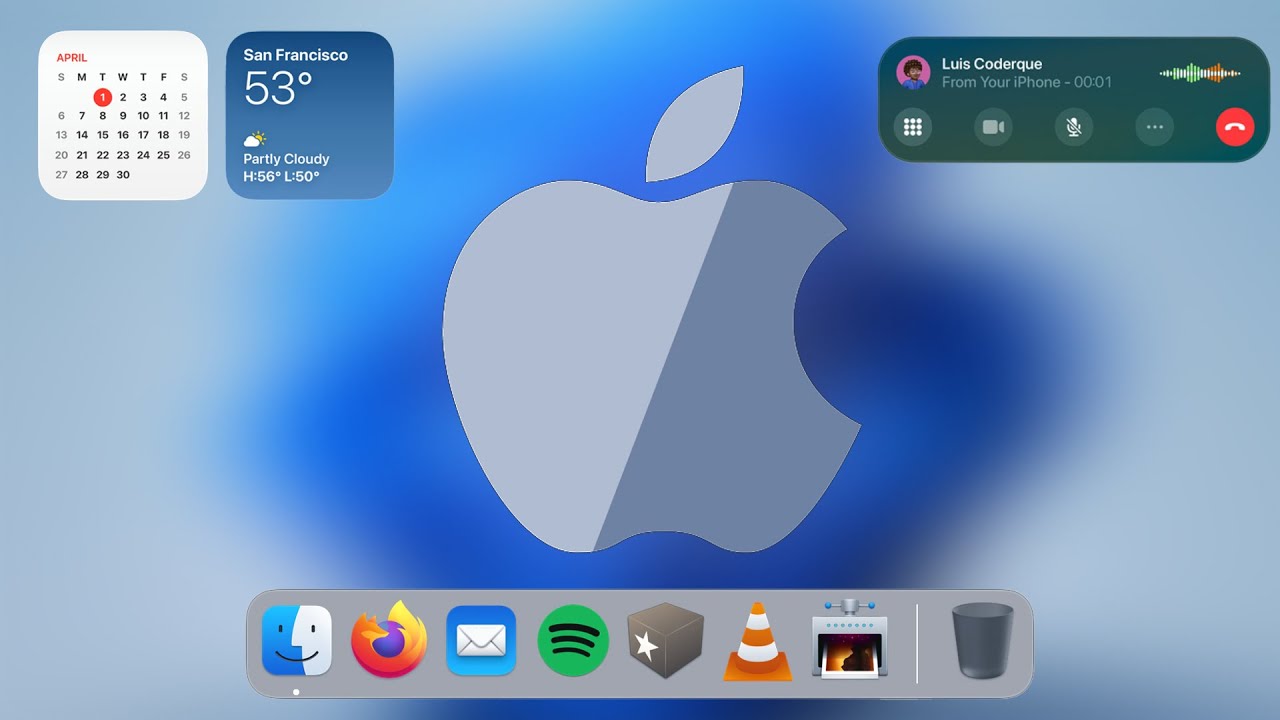End the call with Luis Coderque
This screenshot has height=720, width=1280.
[x=1235, y=127]
